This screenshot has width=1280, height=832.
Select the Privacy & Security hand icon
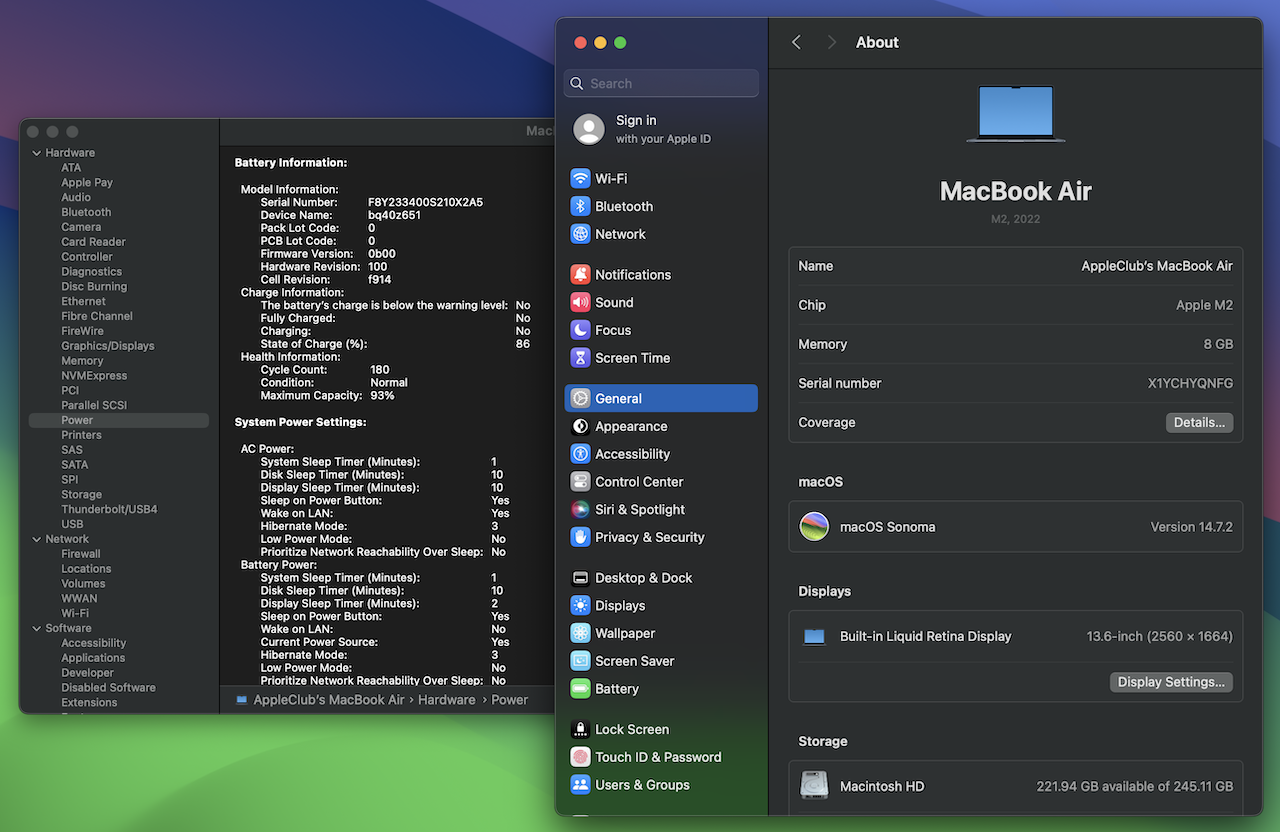point(580,537)
